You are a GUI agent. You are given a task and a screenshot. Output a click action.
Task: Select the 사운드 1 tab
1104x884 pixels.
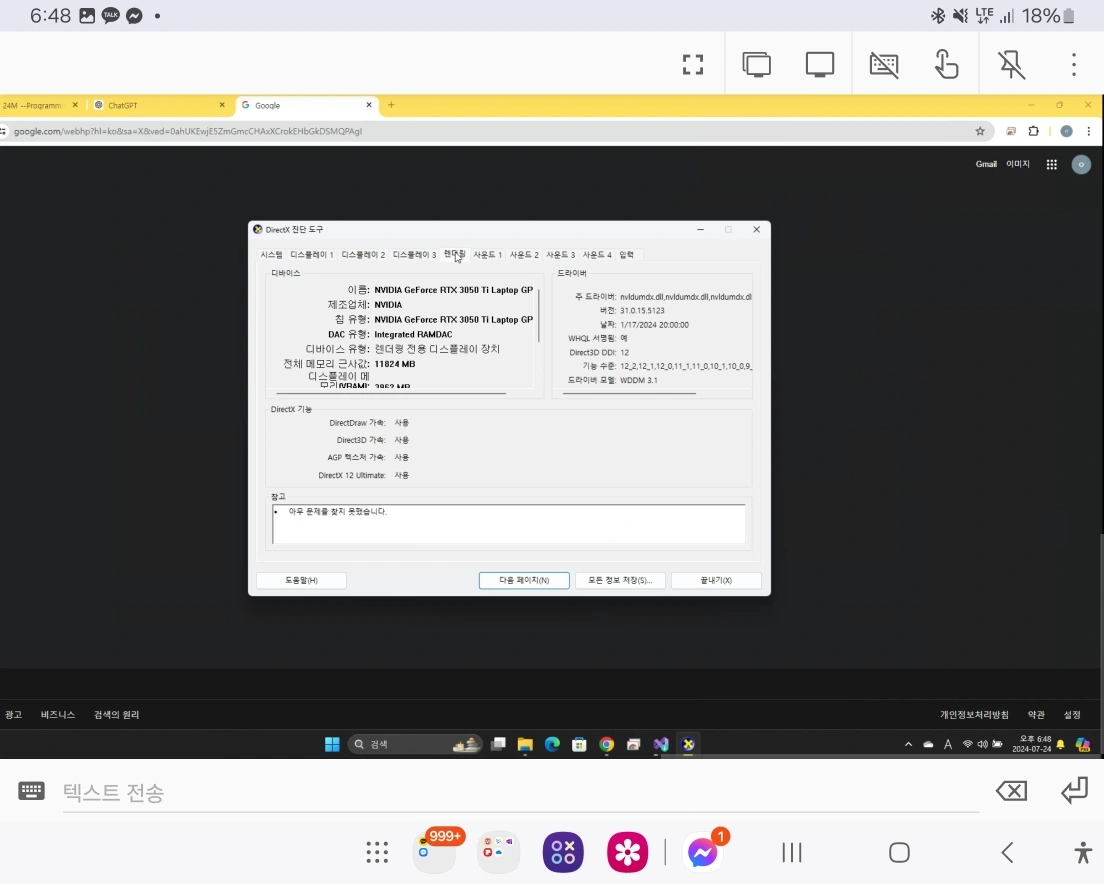coord(487,255)
